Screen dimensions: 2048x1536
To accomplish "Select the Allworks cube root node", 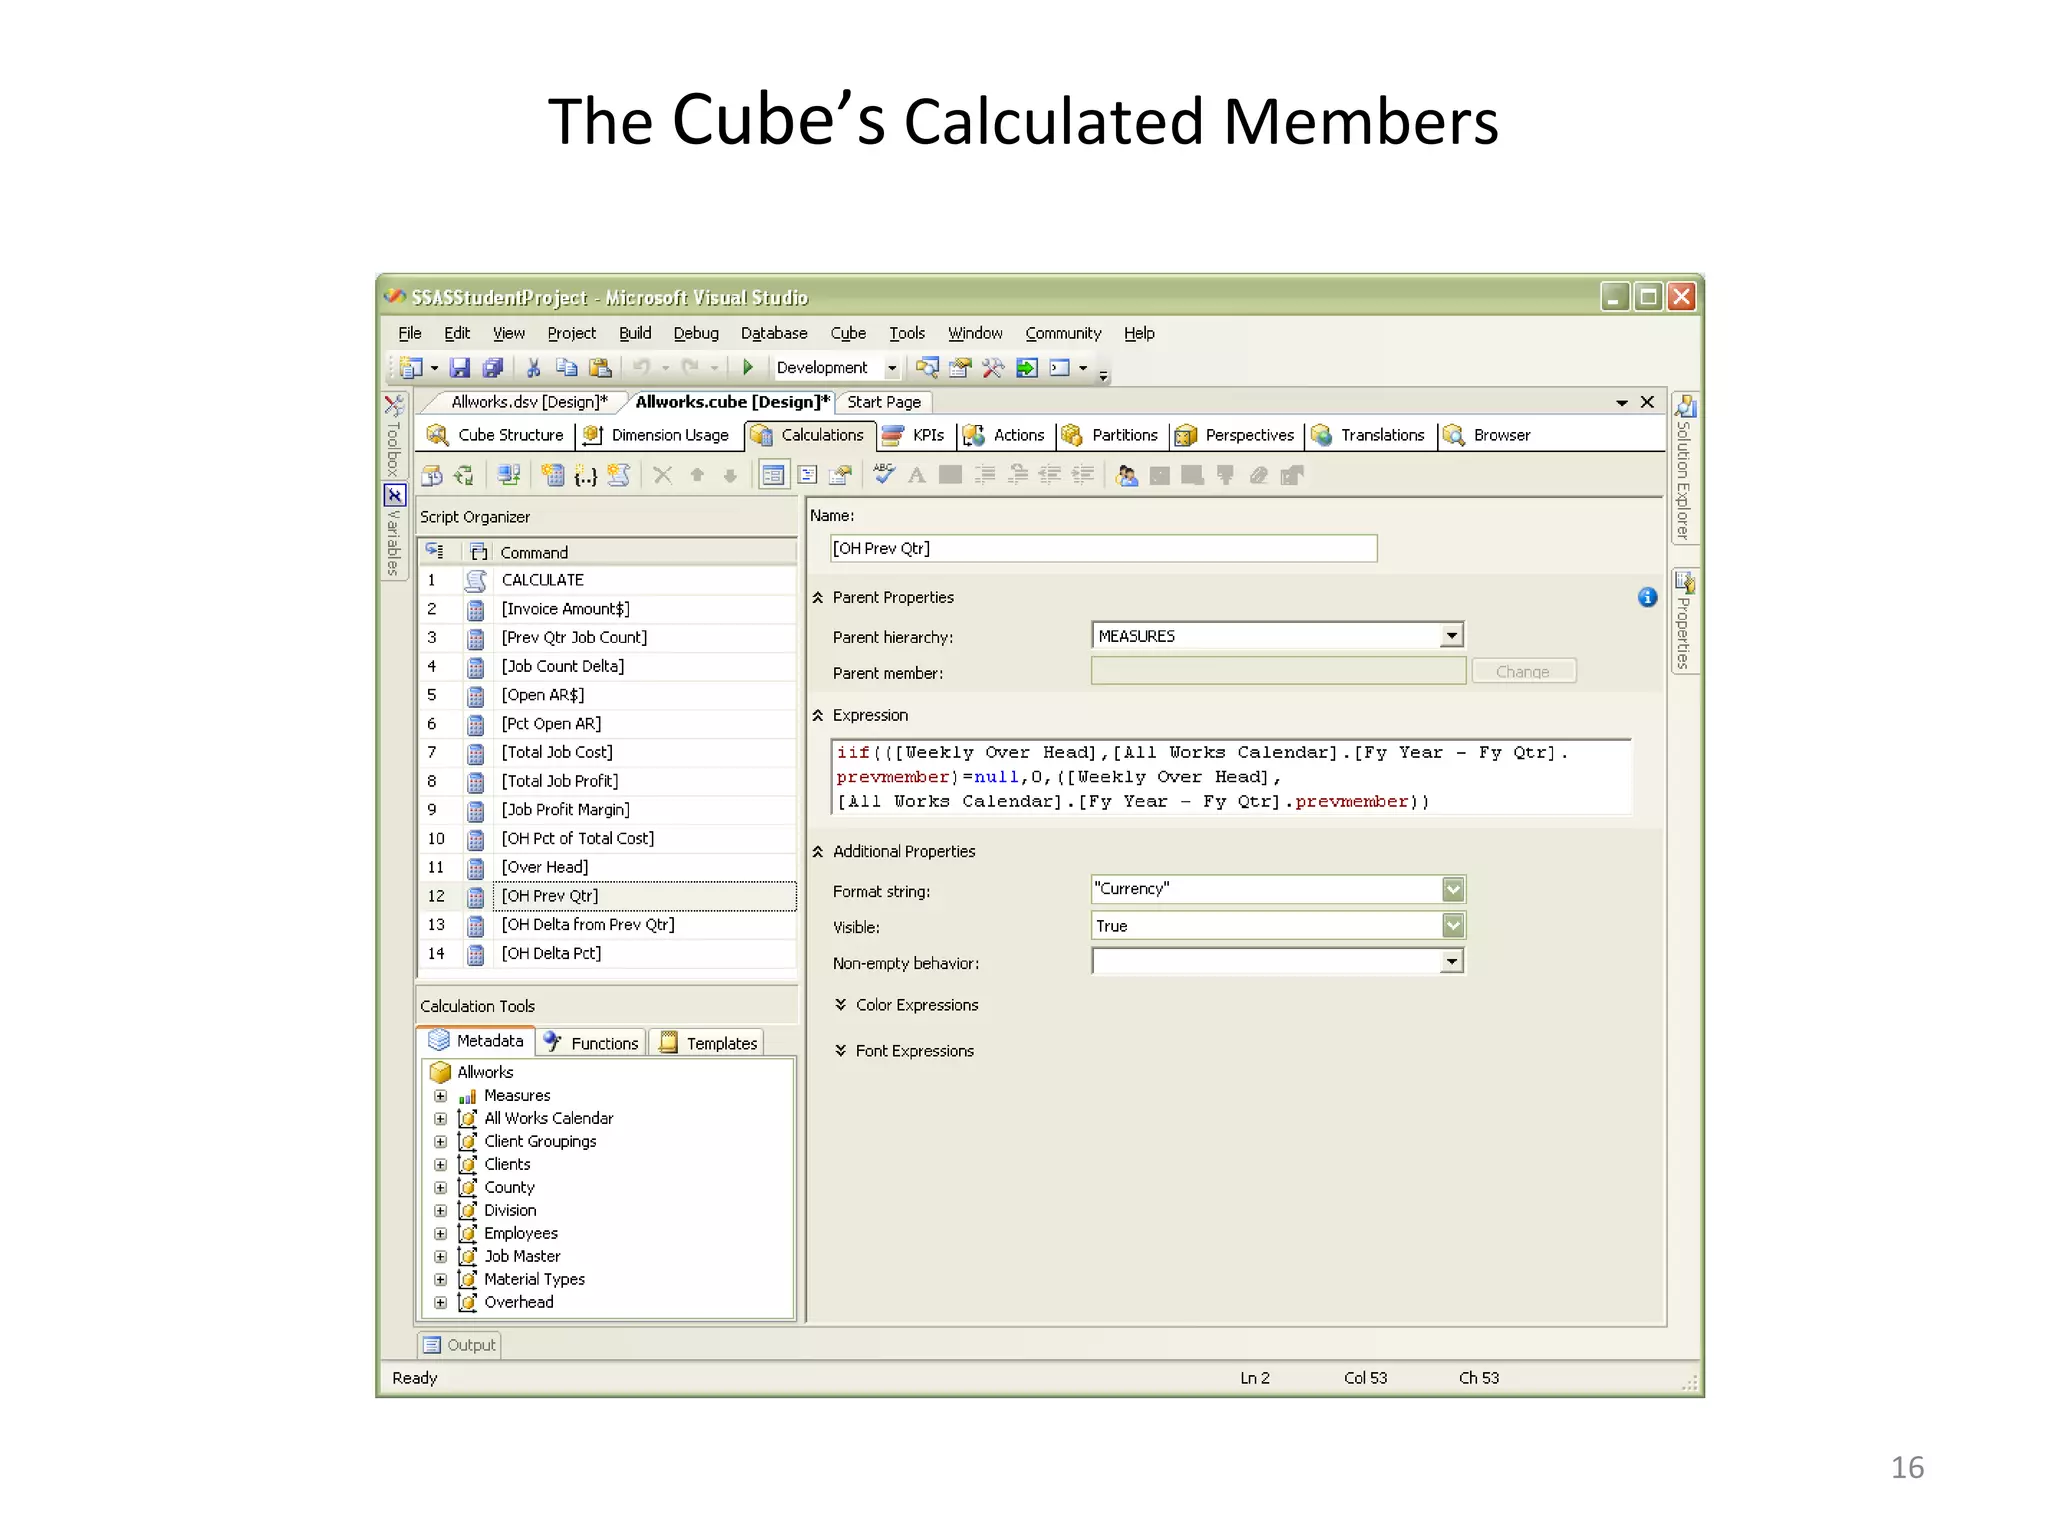I will pyautogui.click(x=472, y=1073).
